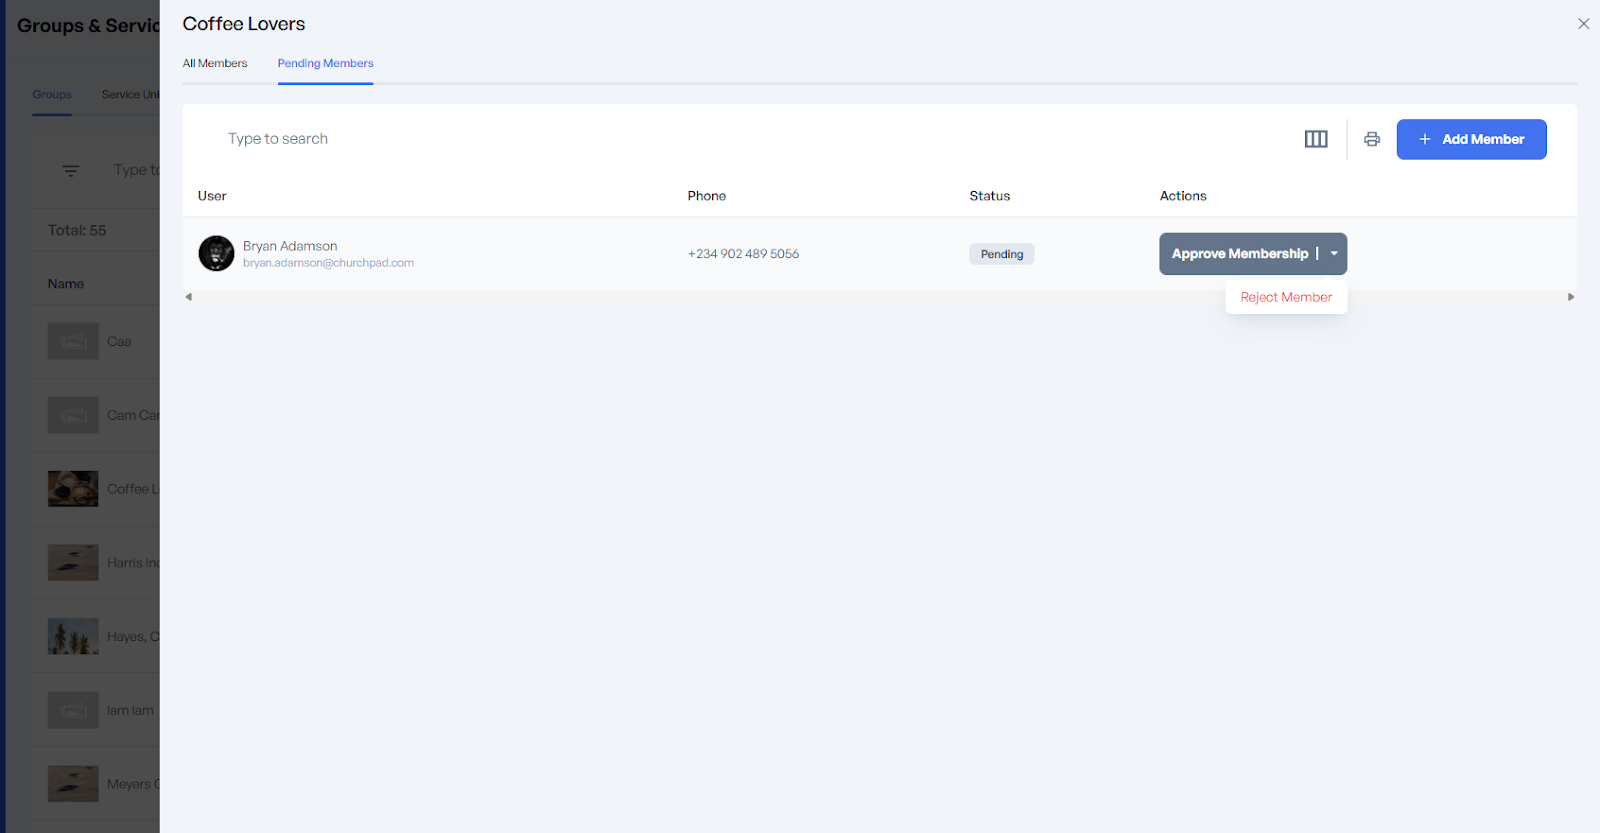Click the Harris group thumbnail image

(73, 563)
